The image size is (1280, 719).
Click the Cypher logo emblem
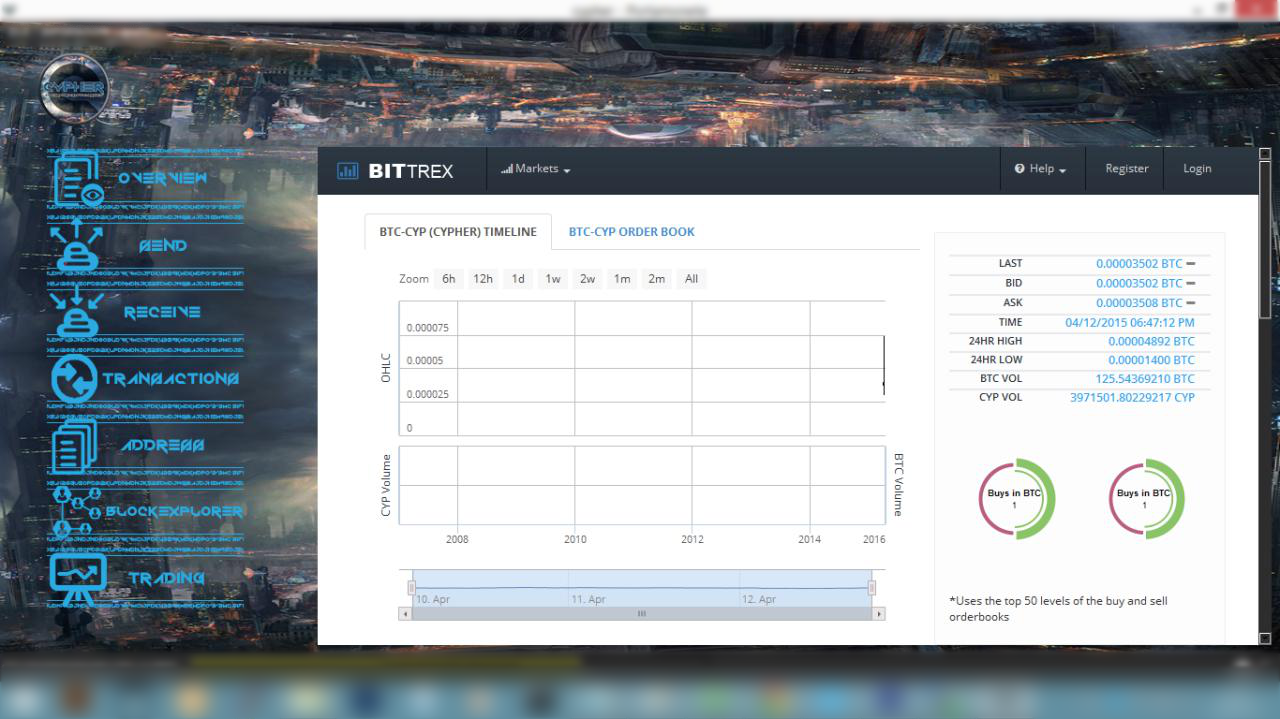pyautogui.click(x=73, y=88)
